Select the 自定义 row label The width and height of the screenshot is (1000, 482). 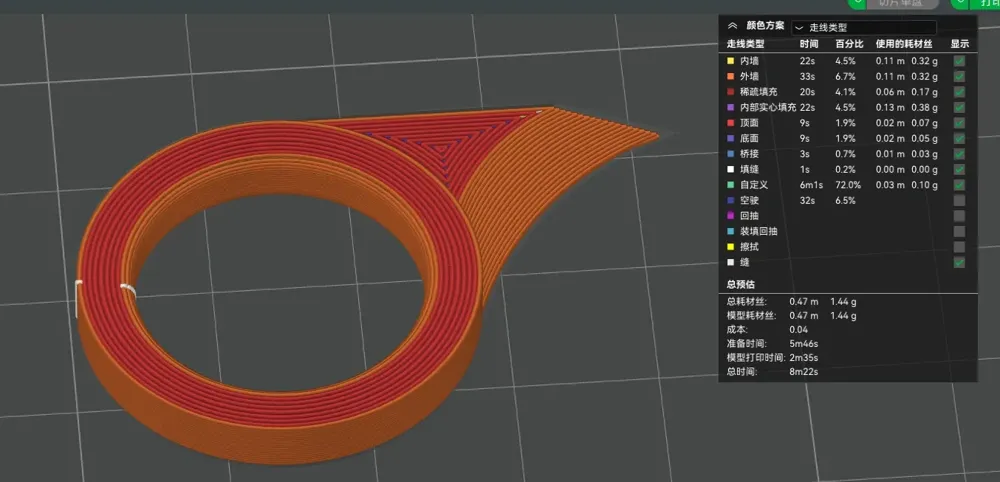(x=754, y=185)
